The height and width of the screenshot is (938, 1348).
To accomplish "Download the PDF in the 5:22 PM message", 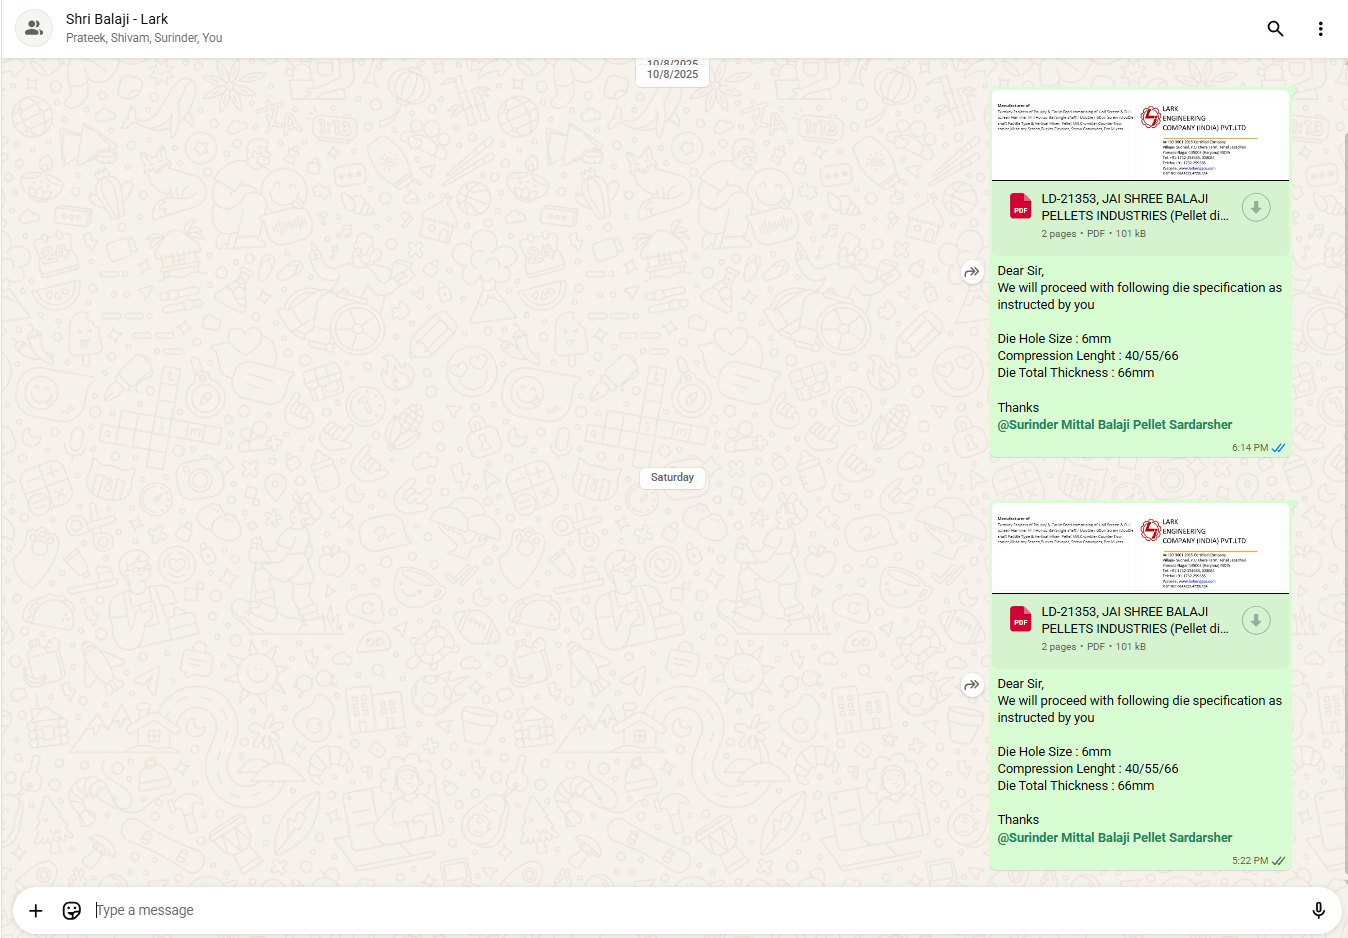I will (1256, 621).
